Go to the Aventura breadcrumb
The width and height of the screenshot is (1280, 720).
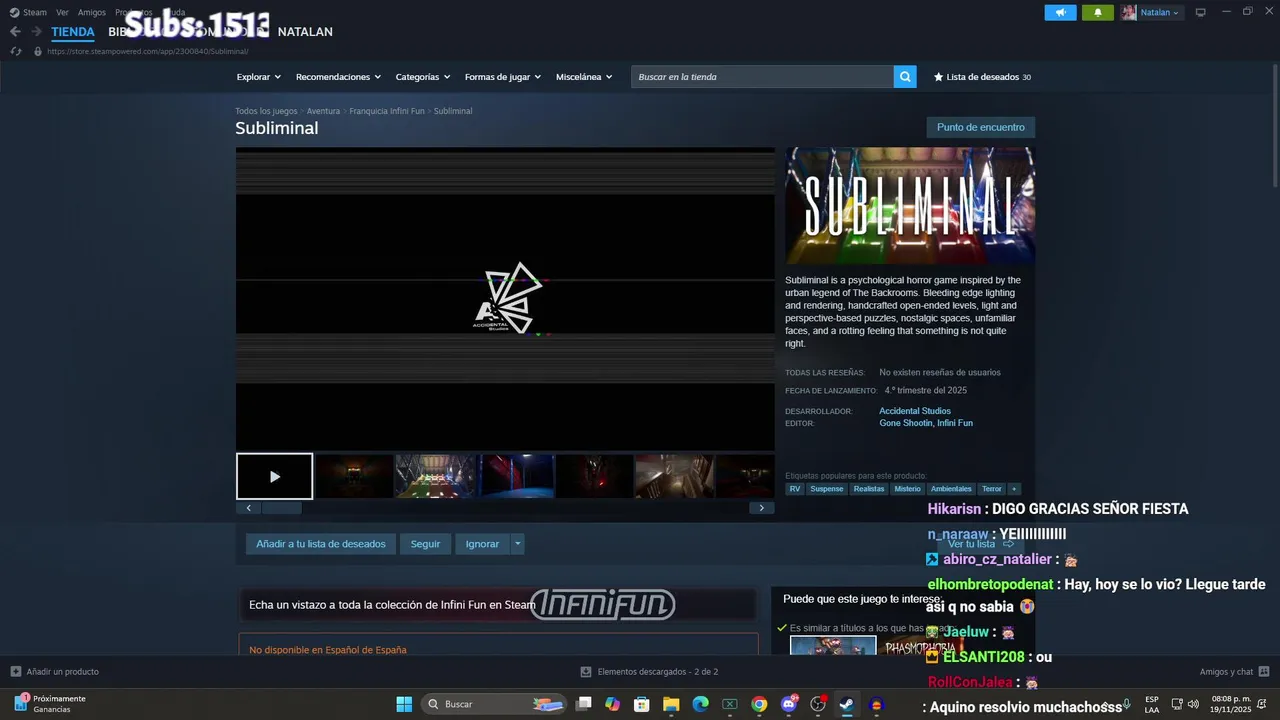pyautogui.click(x=323, y=111)
